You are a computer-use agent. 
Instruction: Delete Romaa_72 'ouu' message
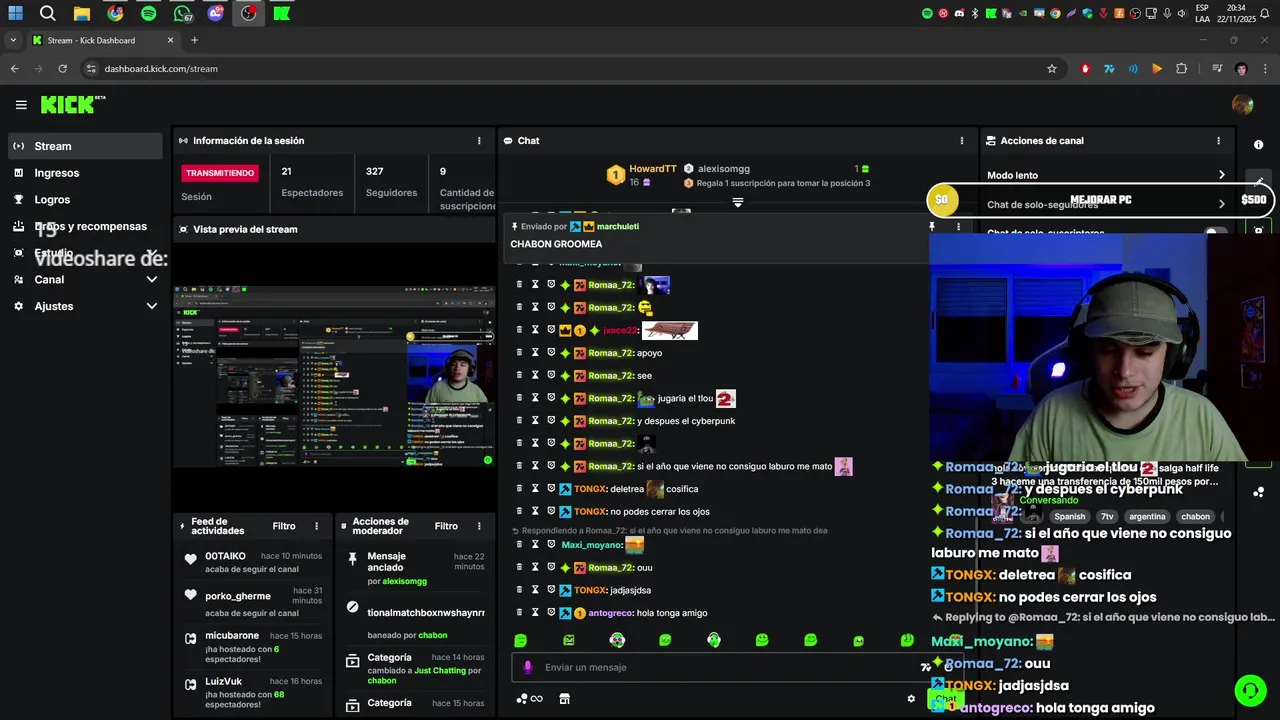[x=519, y=568]
